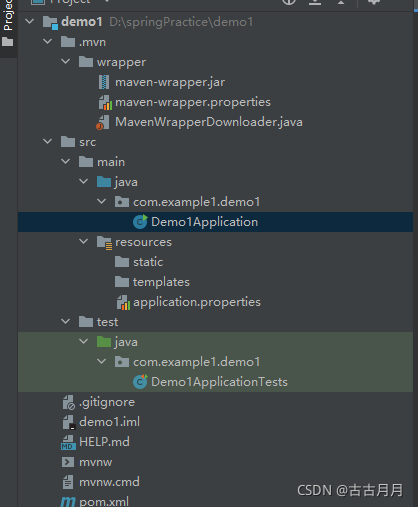The image size is (418, 507).
Task: Collapse the blue java source folder chevron
Action: (84, 182)
